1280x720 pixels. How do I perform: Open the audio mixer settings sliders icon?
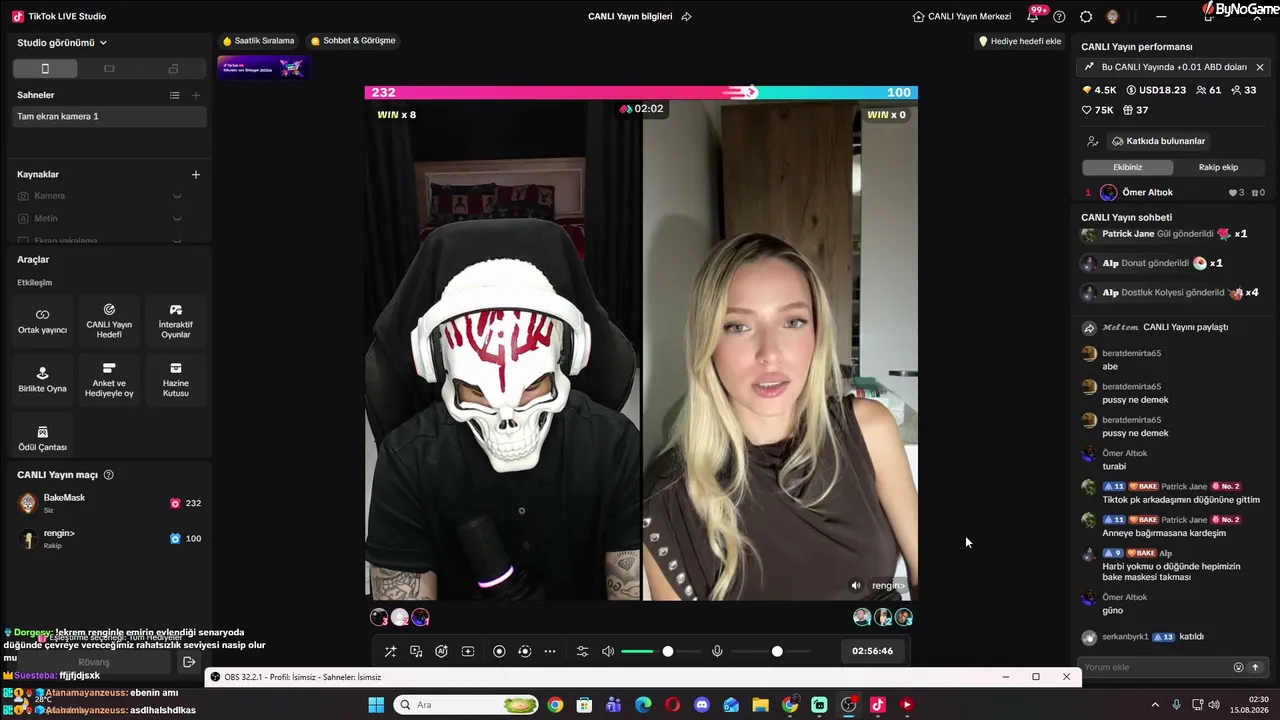click(x=583, y=651)
